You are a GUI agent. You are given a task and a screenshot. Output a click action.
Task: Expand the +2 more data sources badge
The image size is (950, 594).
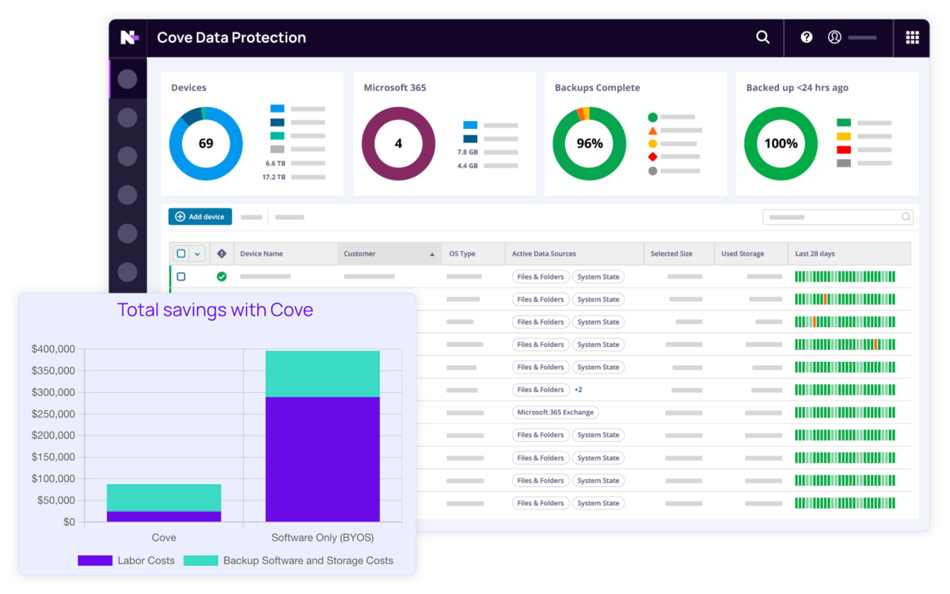579,390
